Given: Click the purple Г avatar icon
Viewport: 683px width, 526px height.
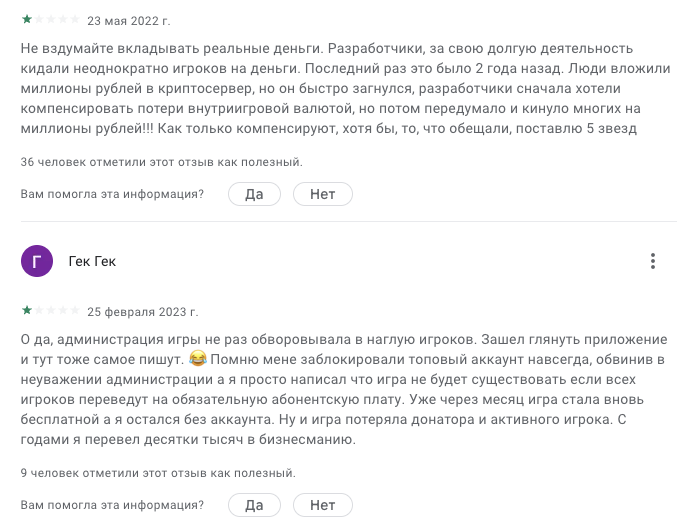Looking at the screenshot, I should (x=37, y=262).
